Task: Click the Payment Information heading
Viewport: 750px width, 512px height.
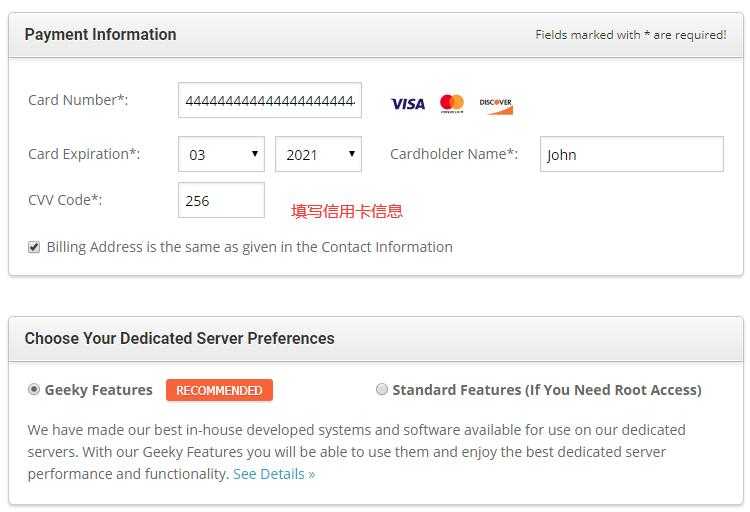Action: point(100,34)
